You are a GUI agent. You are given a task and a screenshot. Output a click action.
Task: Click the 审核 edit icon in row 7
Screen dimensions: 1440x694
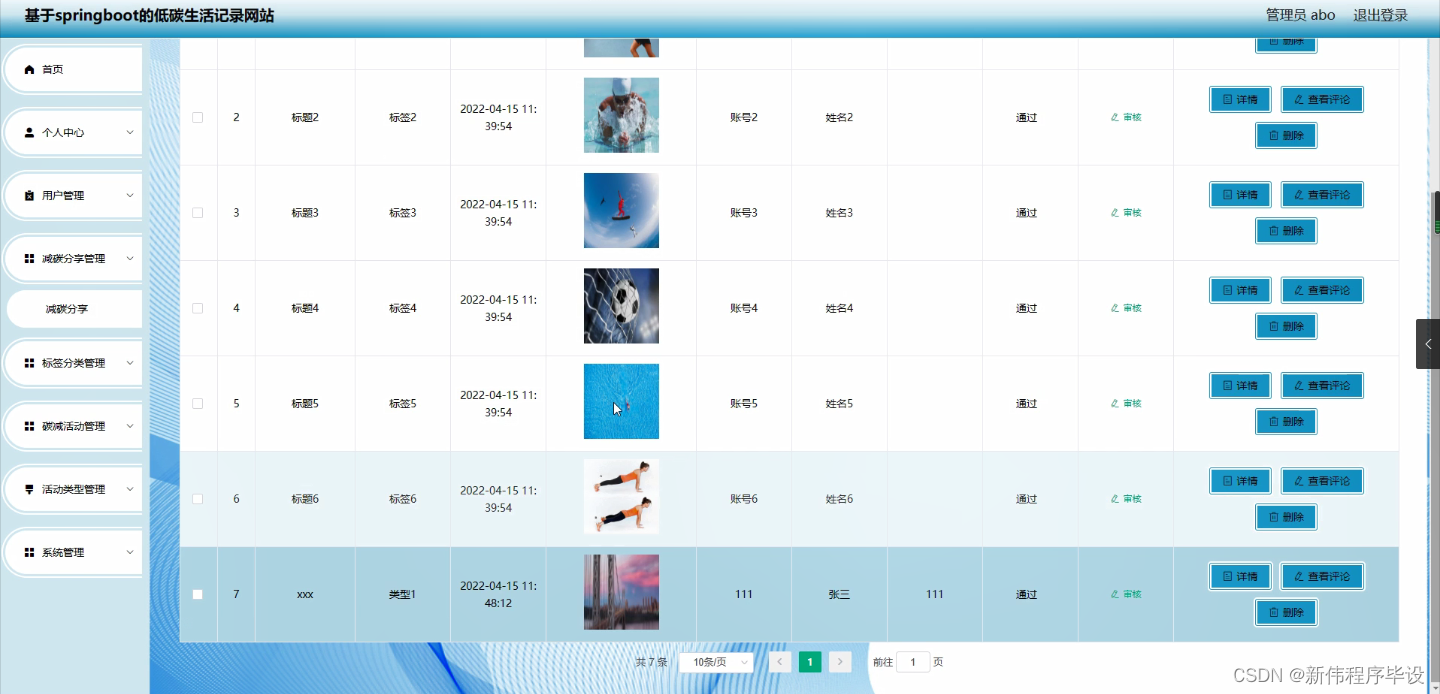tap(1115, 594)
